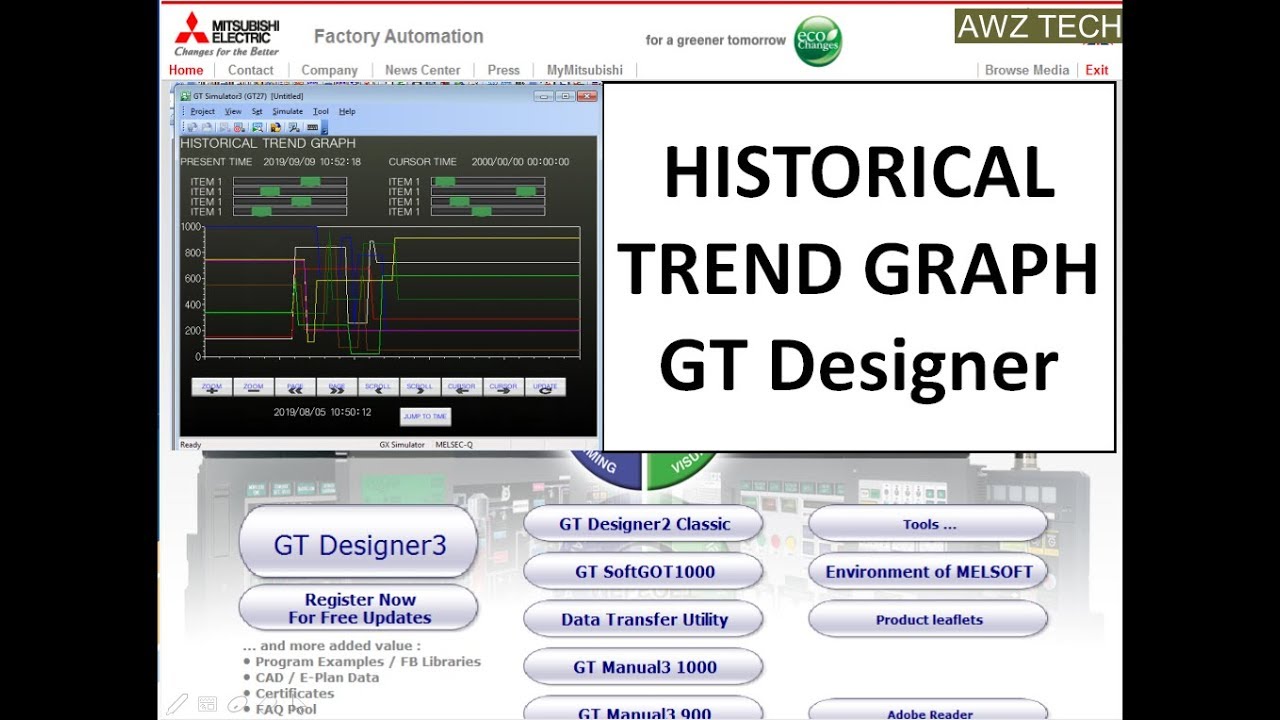
Task: Click MELSEC-Q in the simulator status bar
Action: [456, 444]
